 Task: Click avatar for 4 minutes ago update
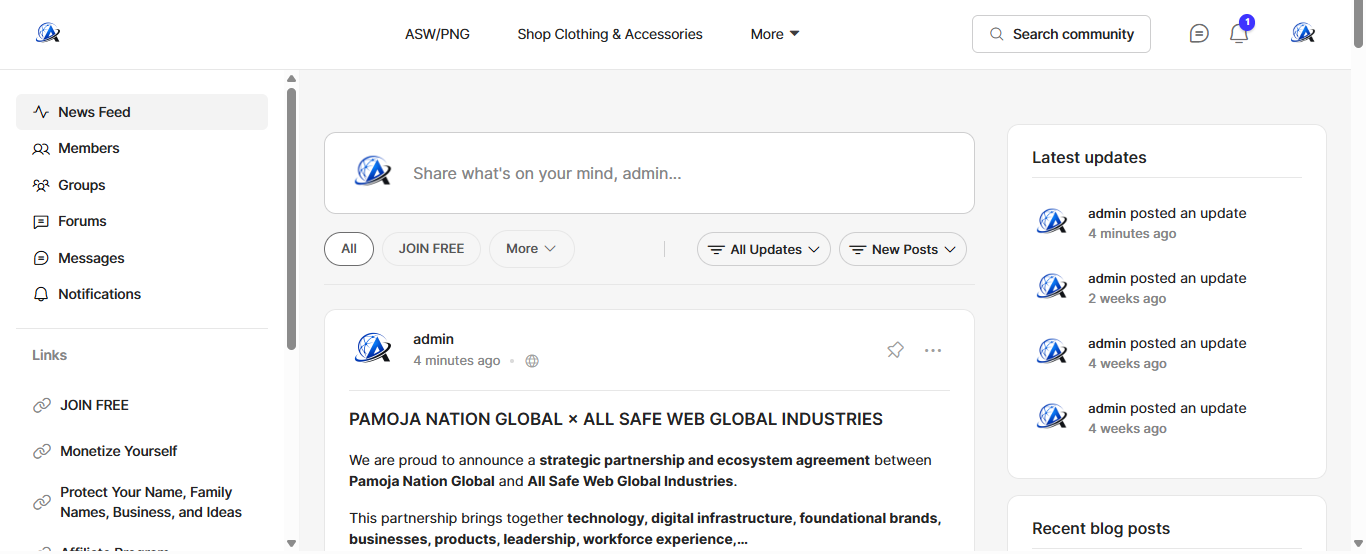click(1052, 221)
